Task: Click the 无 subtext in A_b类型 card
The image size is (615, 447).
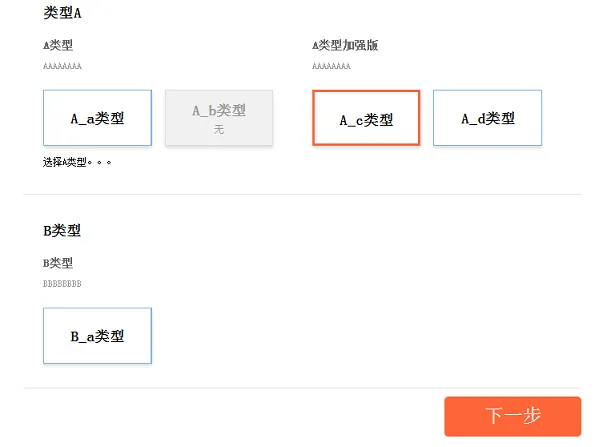Action: point(218,130)
